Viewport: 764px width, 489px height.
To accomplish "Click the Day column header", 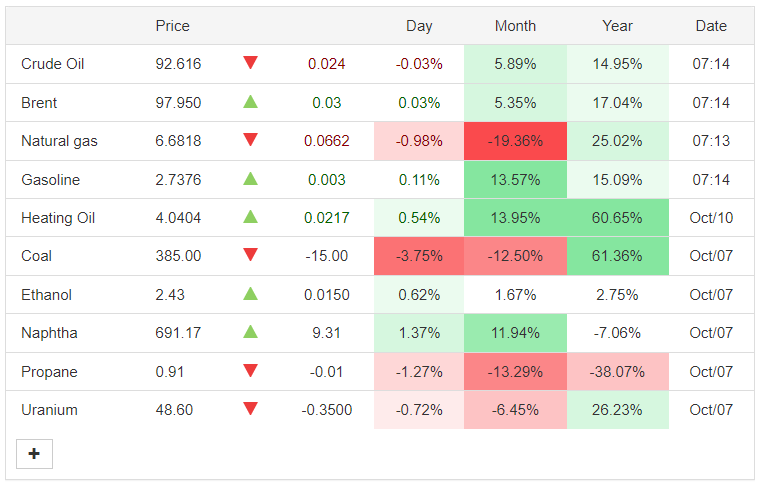I will coord(419,26).
